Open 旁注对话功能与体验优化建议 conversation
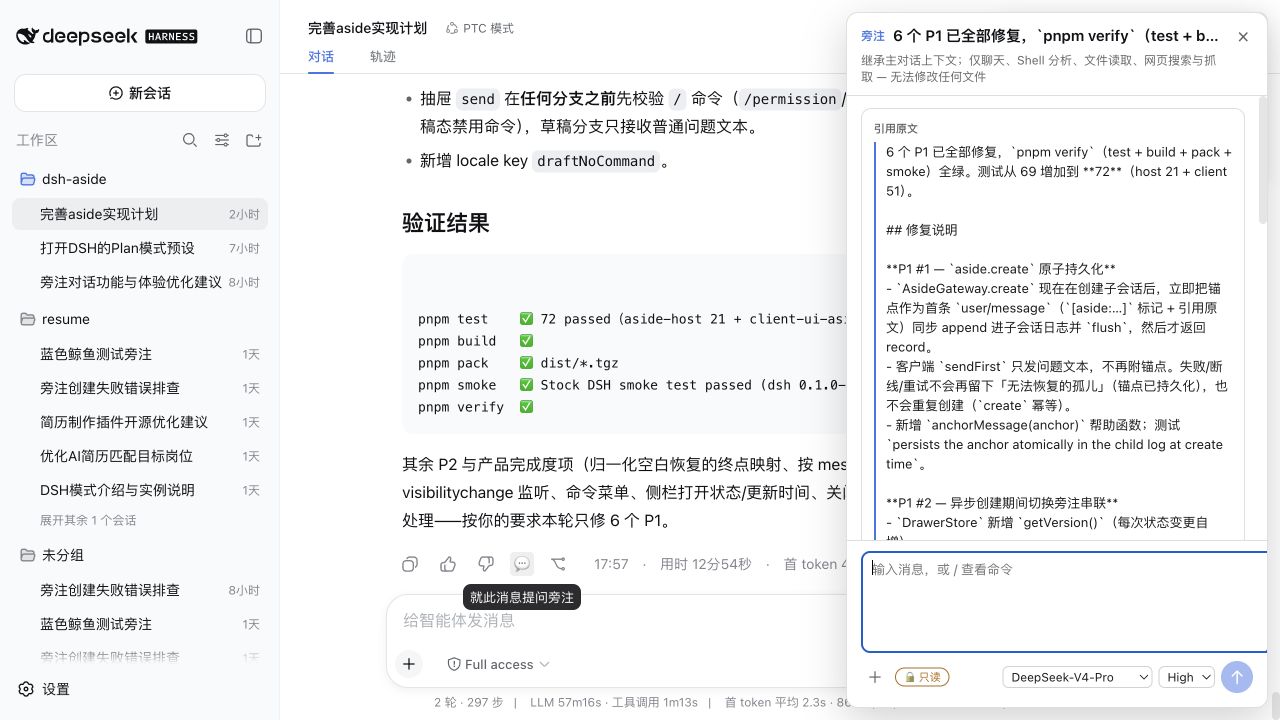The image size is (1280, 720). [140, 282]
